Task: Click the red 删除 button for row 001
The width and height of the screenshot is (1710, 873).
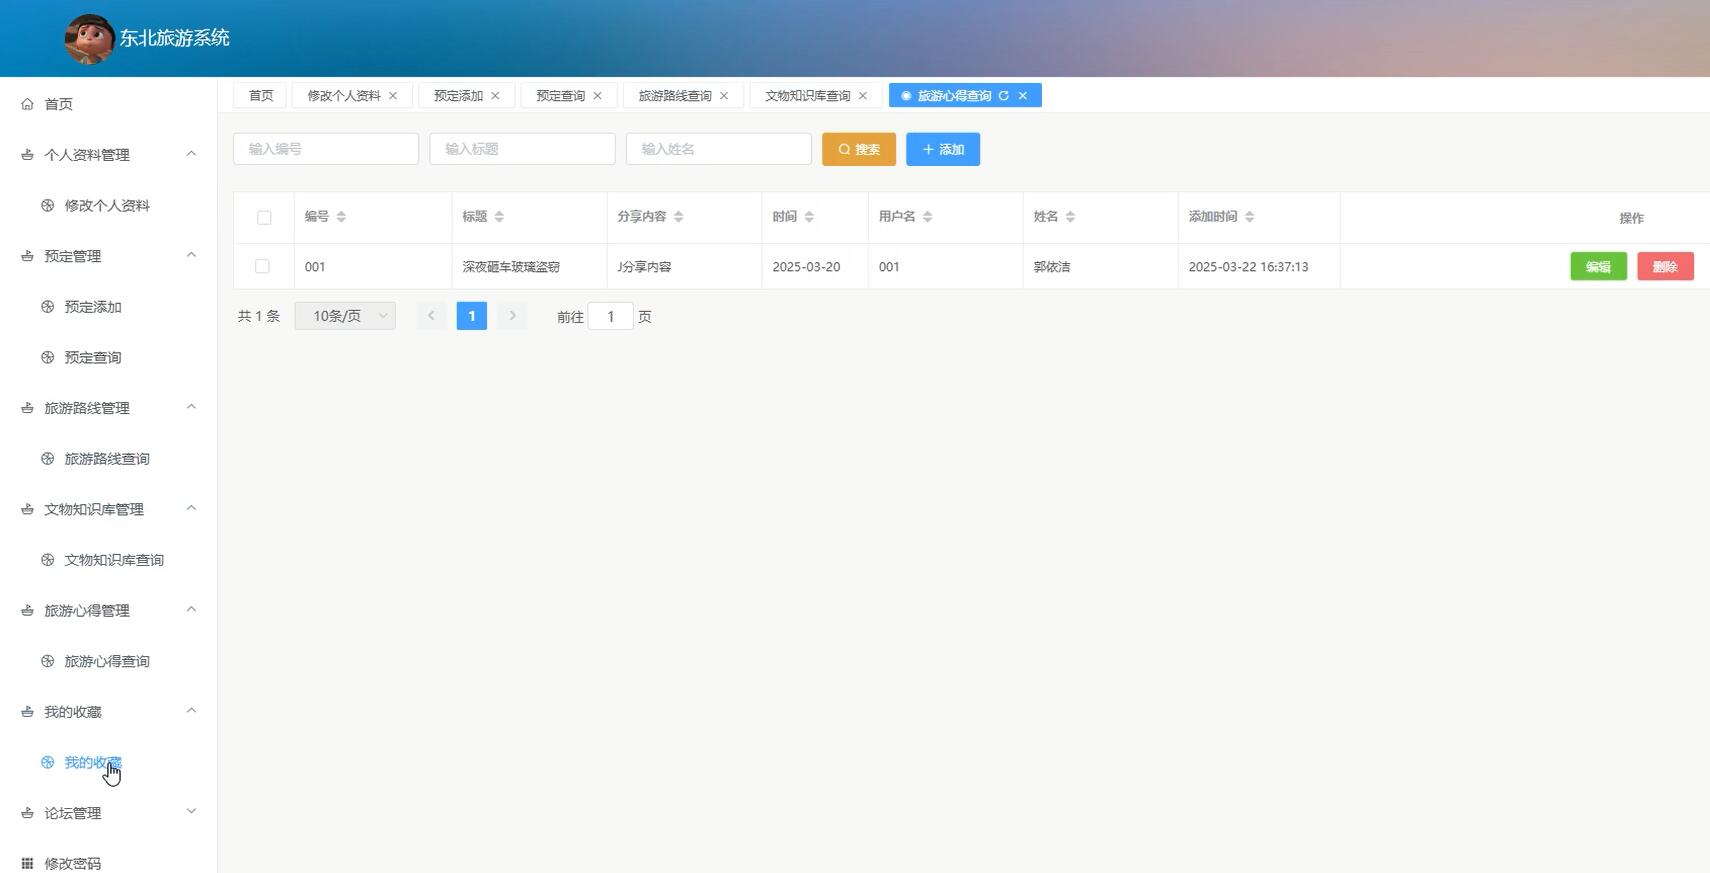Action: point(1665,267)
